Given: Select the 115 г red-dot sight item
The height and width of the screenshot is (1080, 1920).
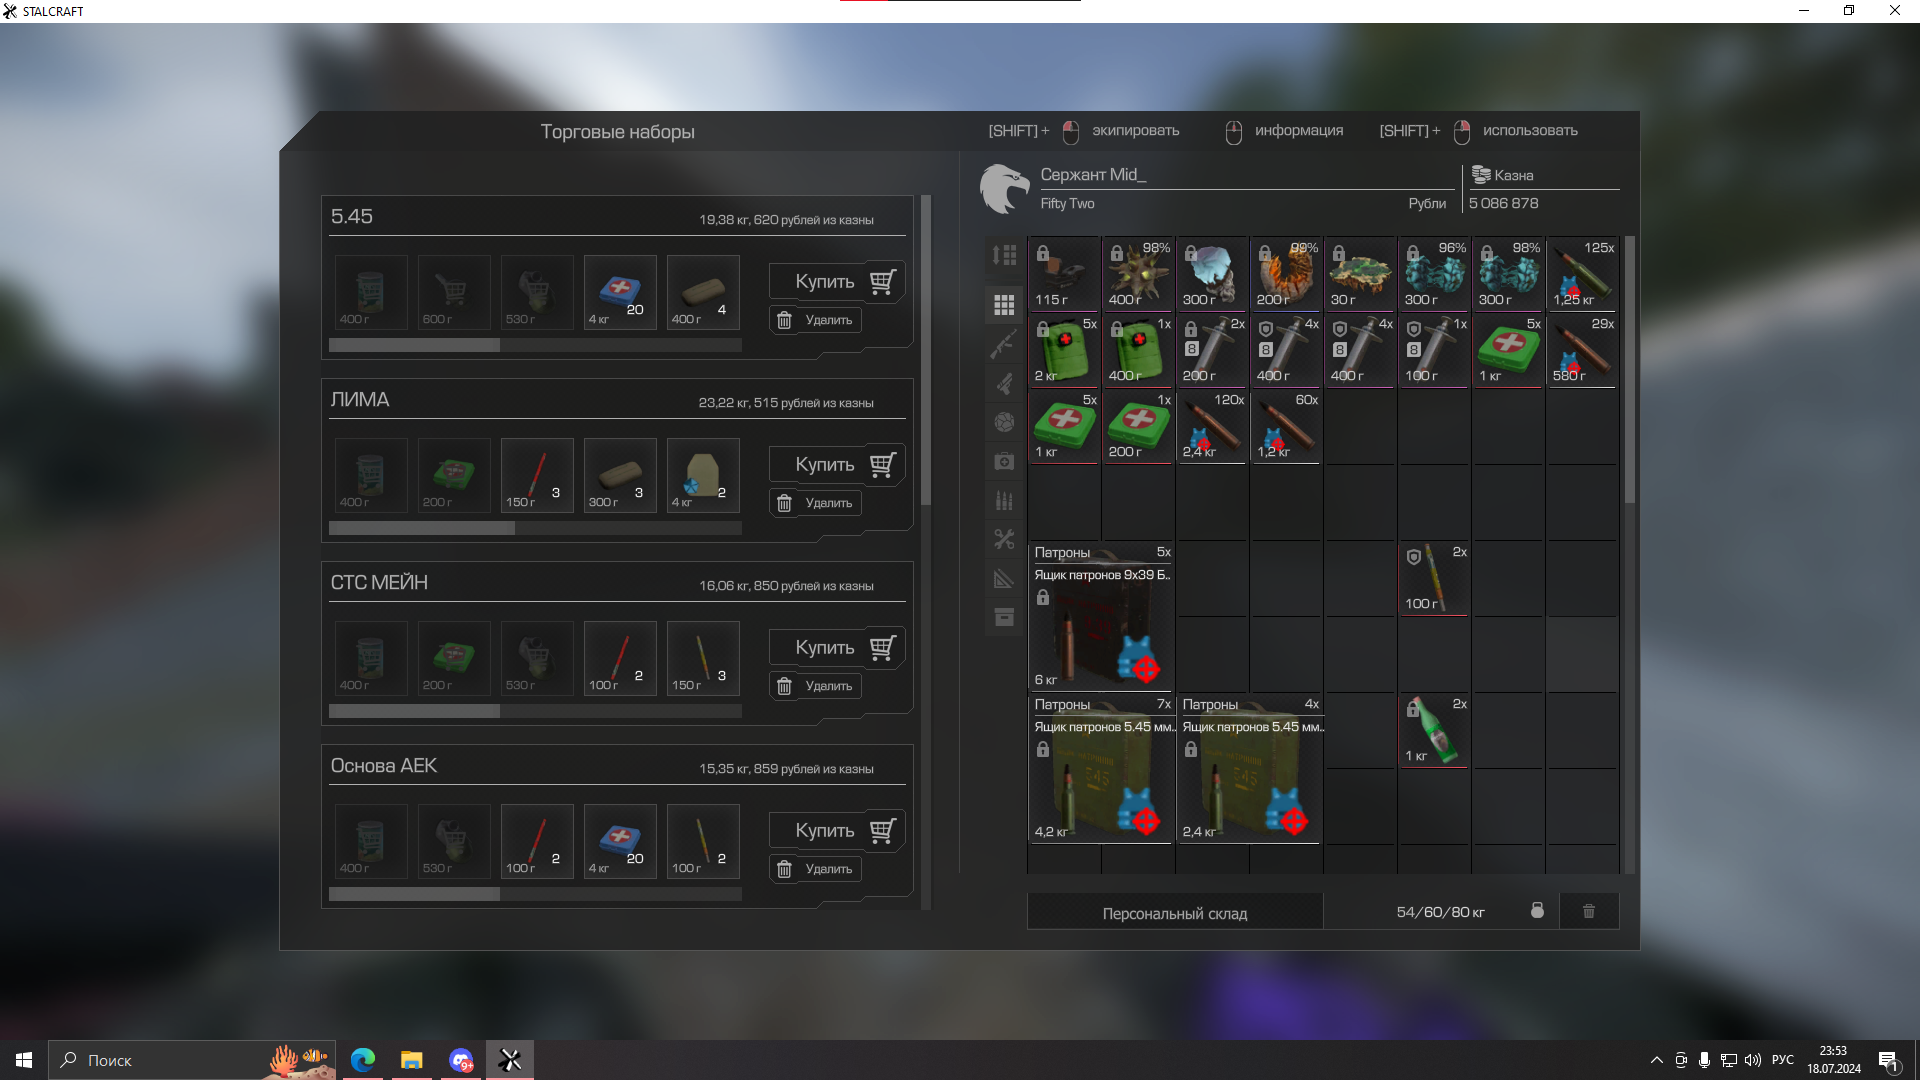Looking at the screenshot, I should pyautogui.click(x=1064, y=273).
